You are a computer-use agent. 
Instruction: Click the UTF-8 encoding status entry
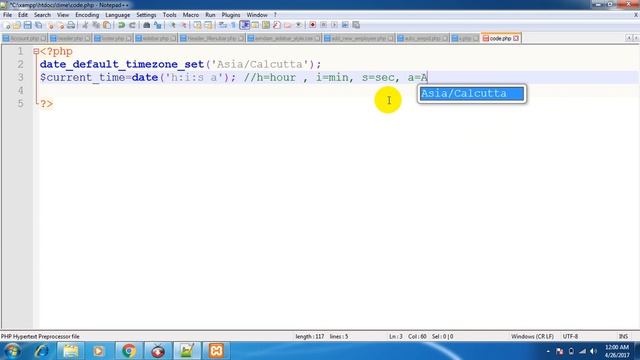point(570,337)
